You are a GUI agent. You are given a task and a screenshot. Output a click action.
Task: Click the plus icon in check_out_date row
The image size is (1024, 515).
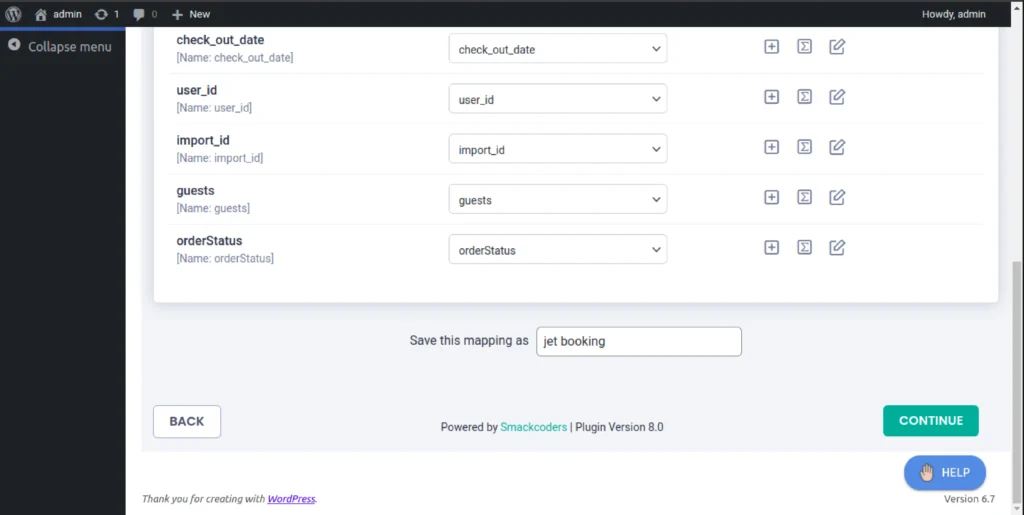click(771, 47)
